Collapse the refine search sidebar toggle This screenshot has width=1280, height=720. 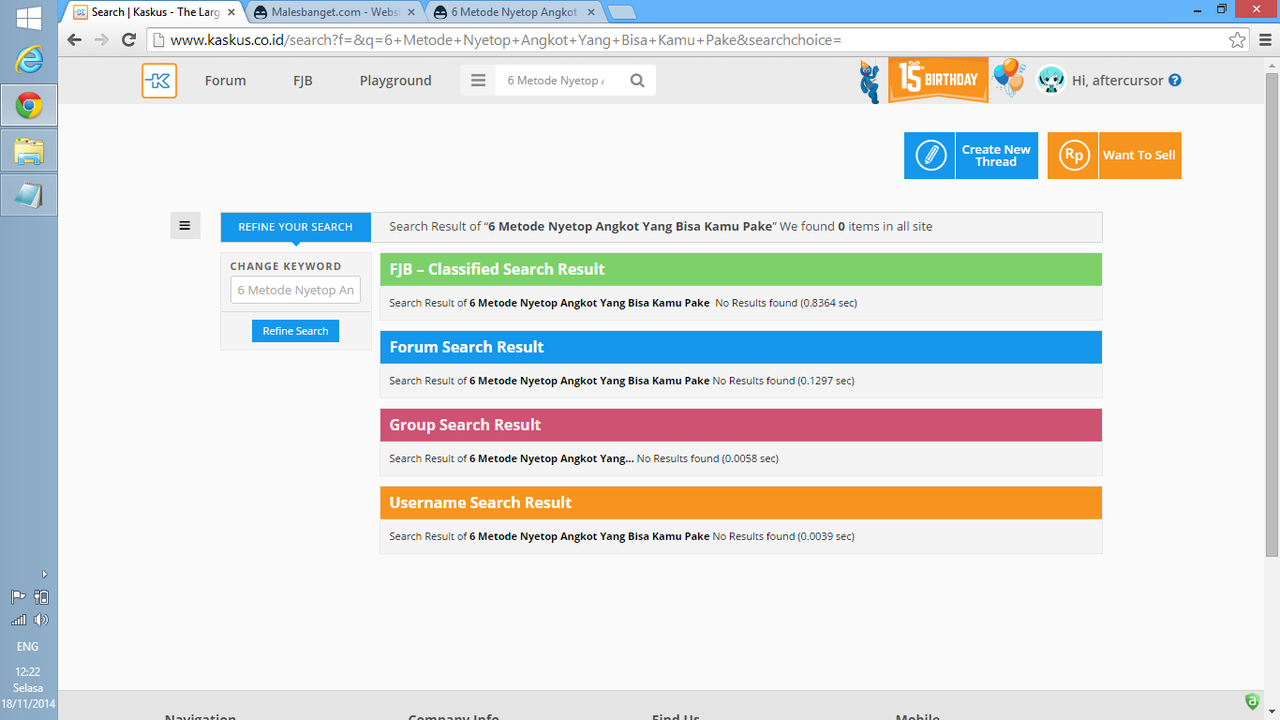click(185, 226)
